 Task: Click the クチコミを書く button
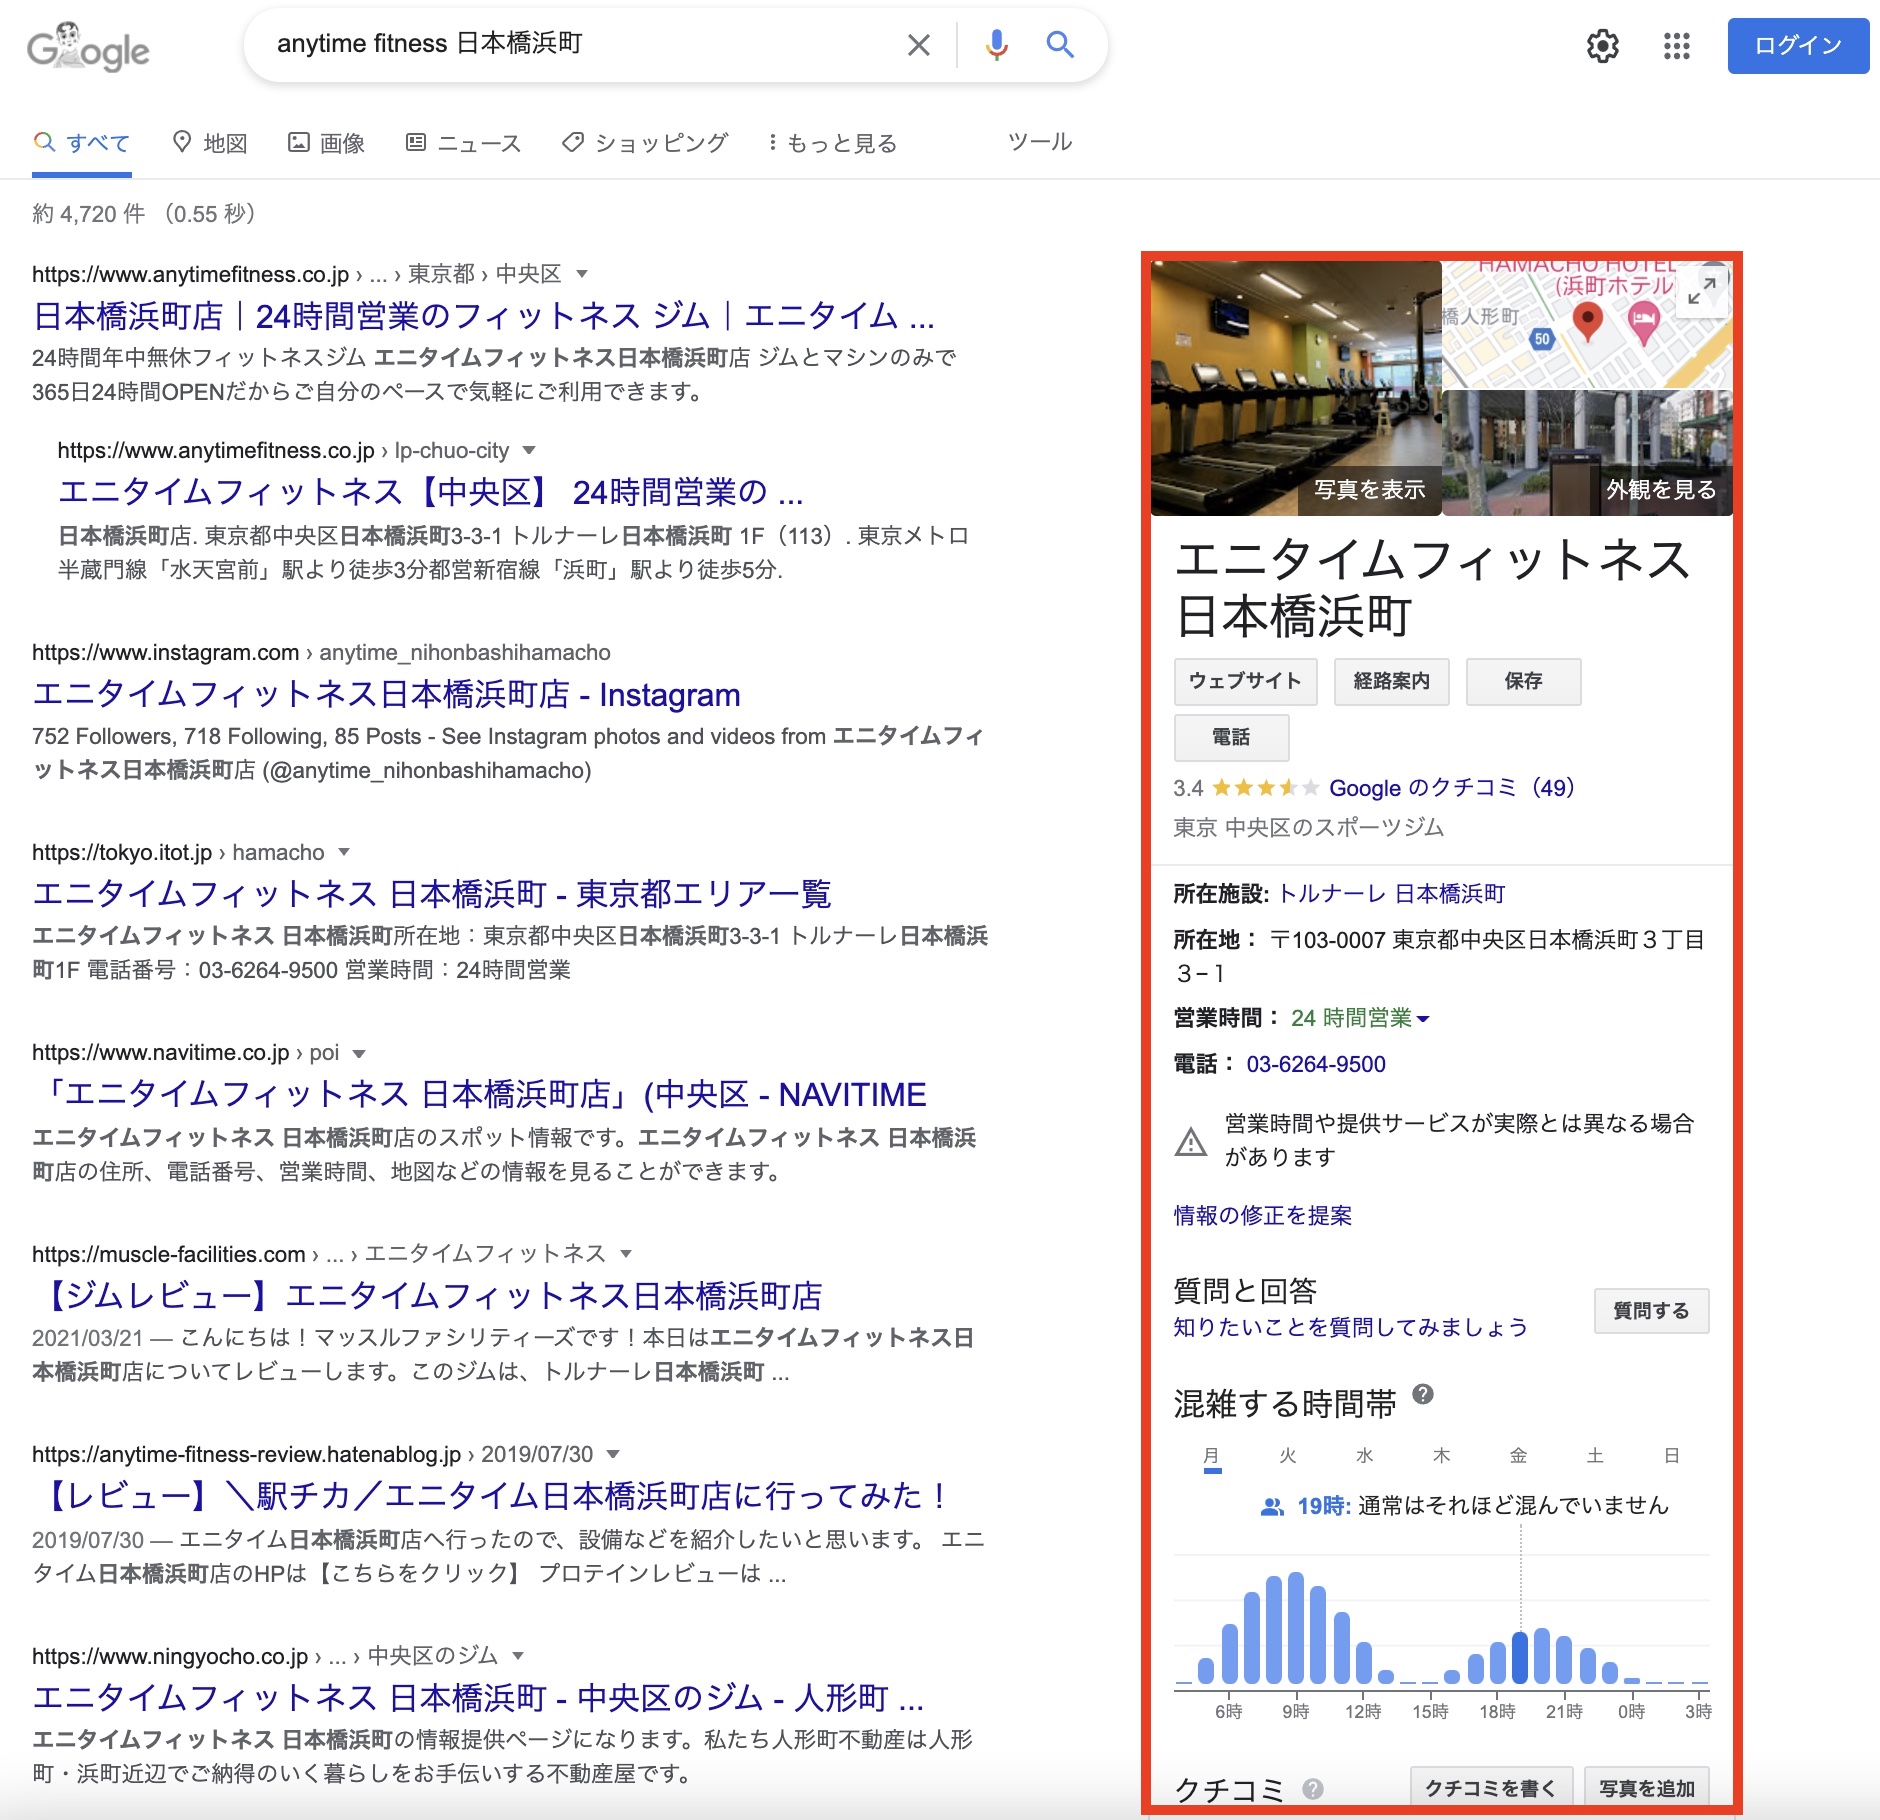point(1491,1787)
